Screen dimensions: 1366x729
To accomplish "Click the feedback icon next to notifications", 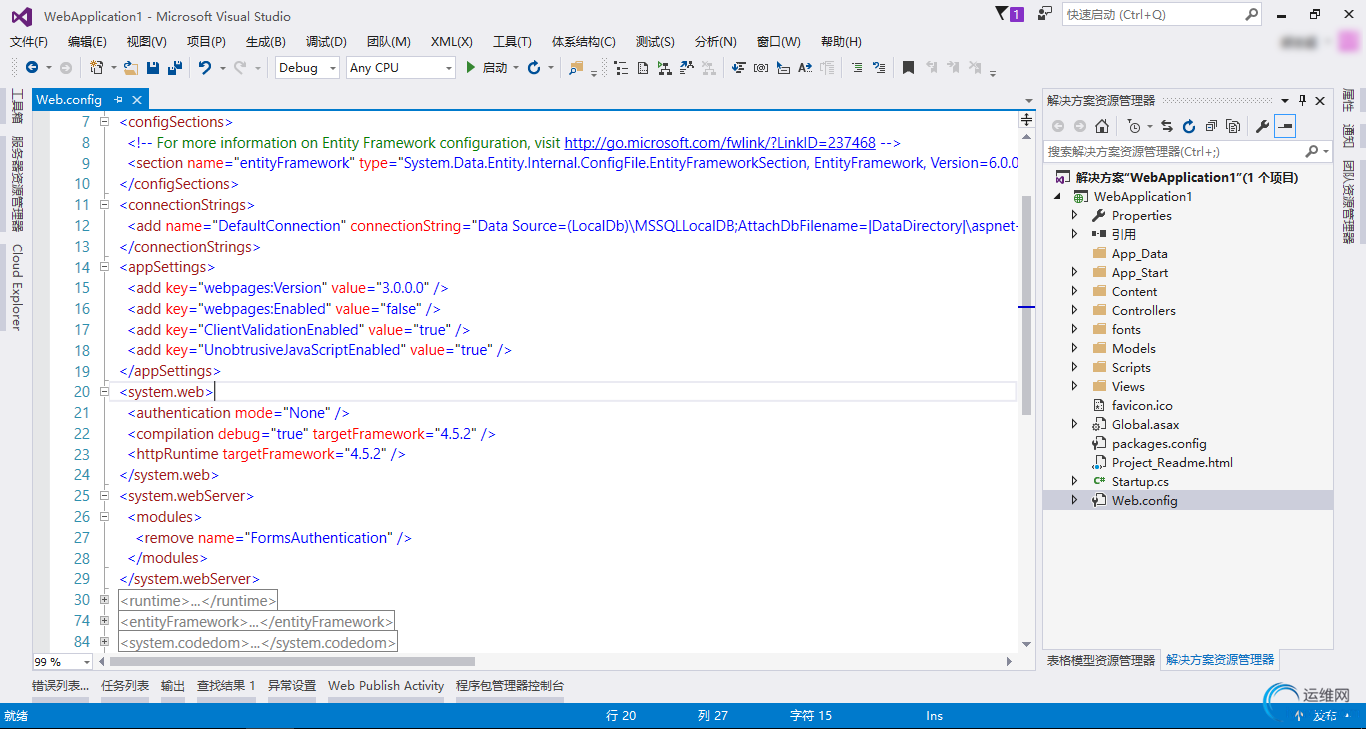I will click(x=1045, y=14).
